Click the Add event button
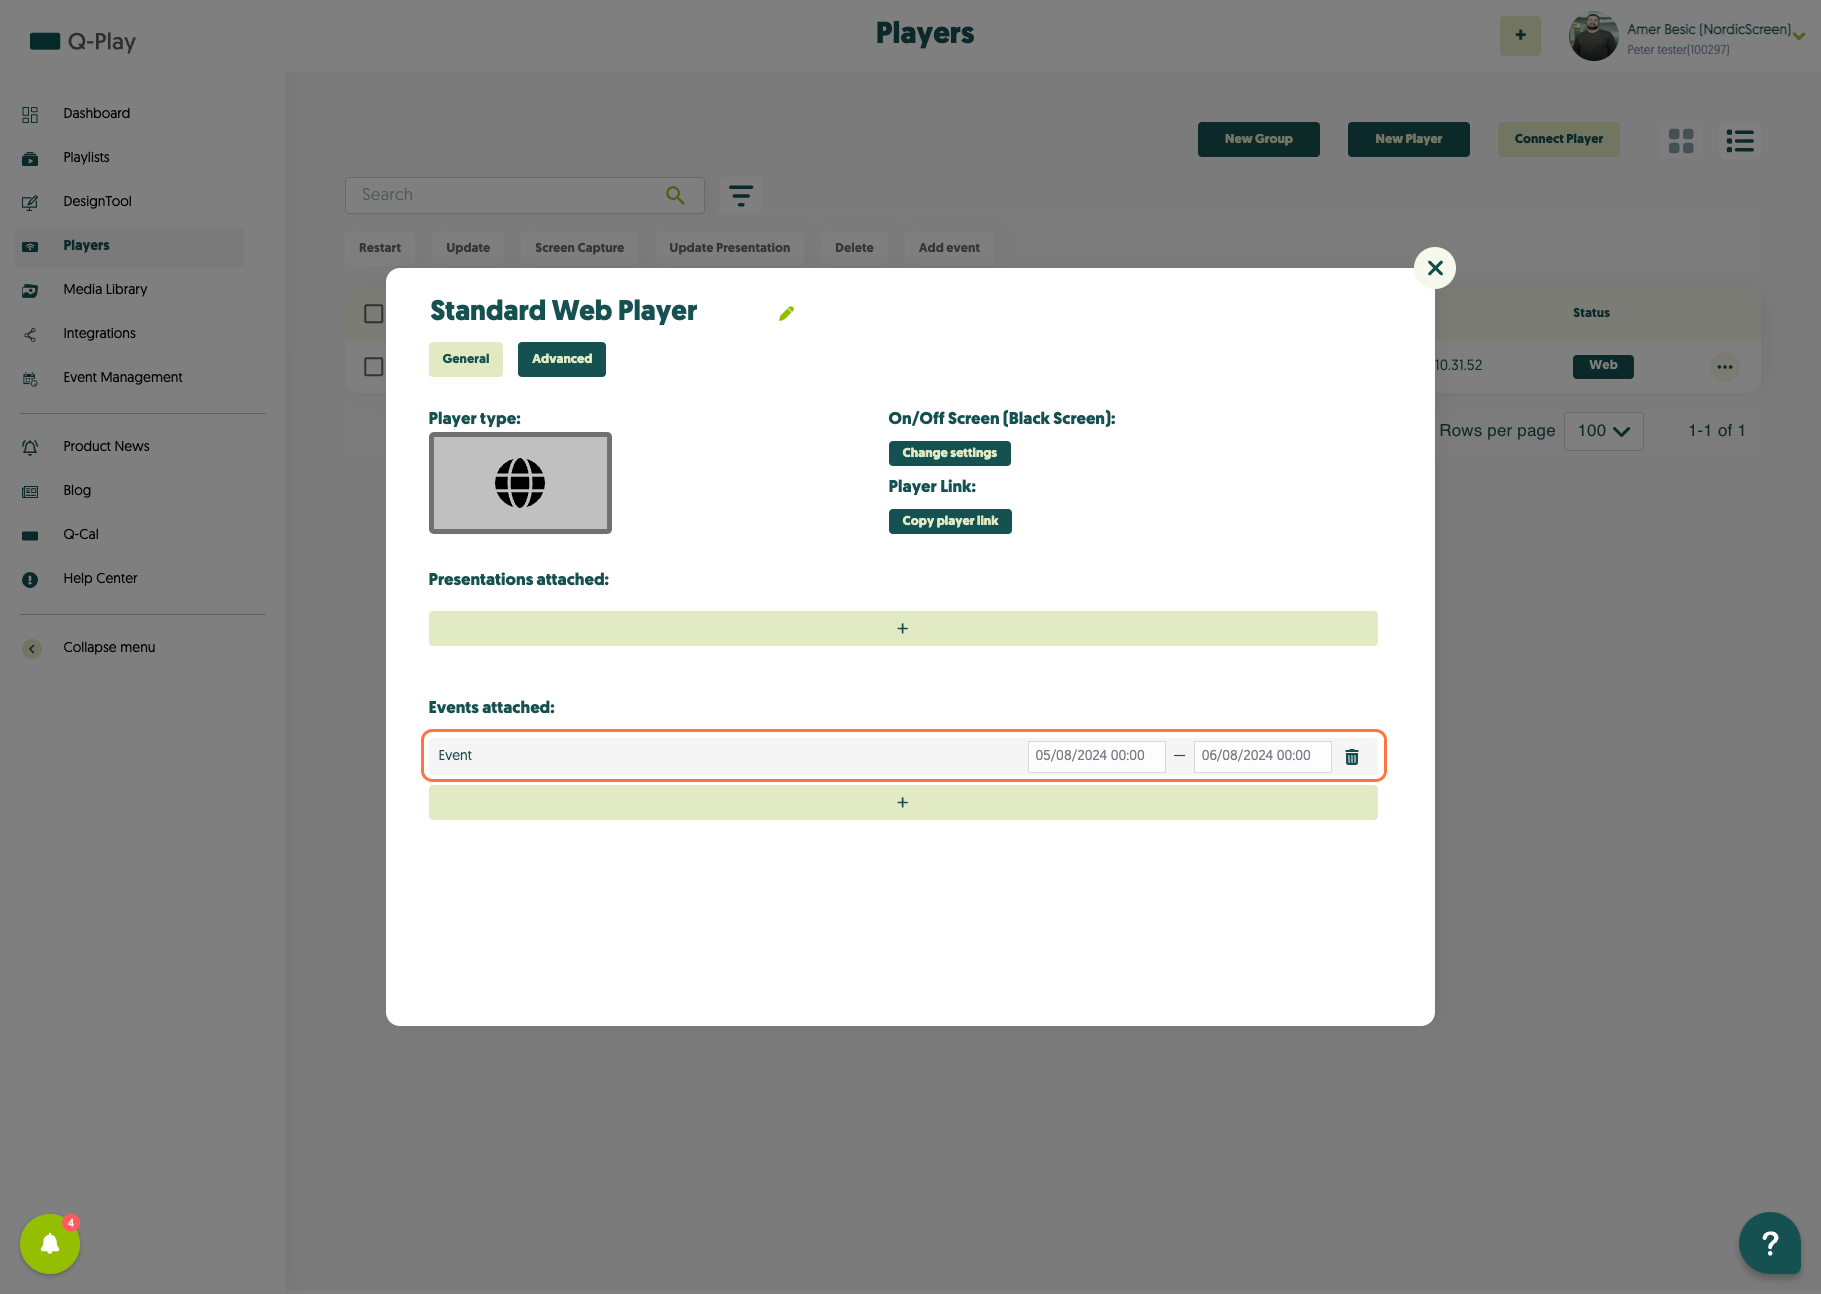The height and width of the screenshot is (1294, 1821). (x=950, y=248)
